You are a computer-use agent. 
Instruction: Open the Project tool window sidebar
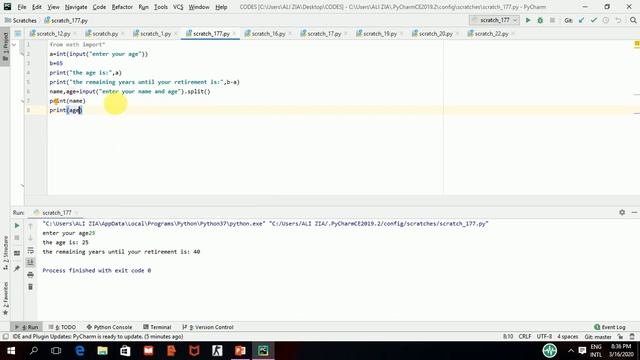(5, 47)
